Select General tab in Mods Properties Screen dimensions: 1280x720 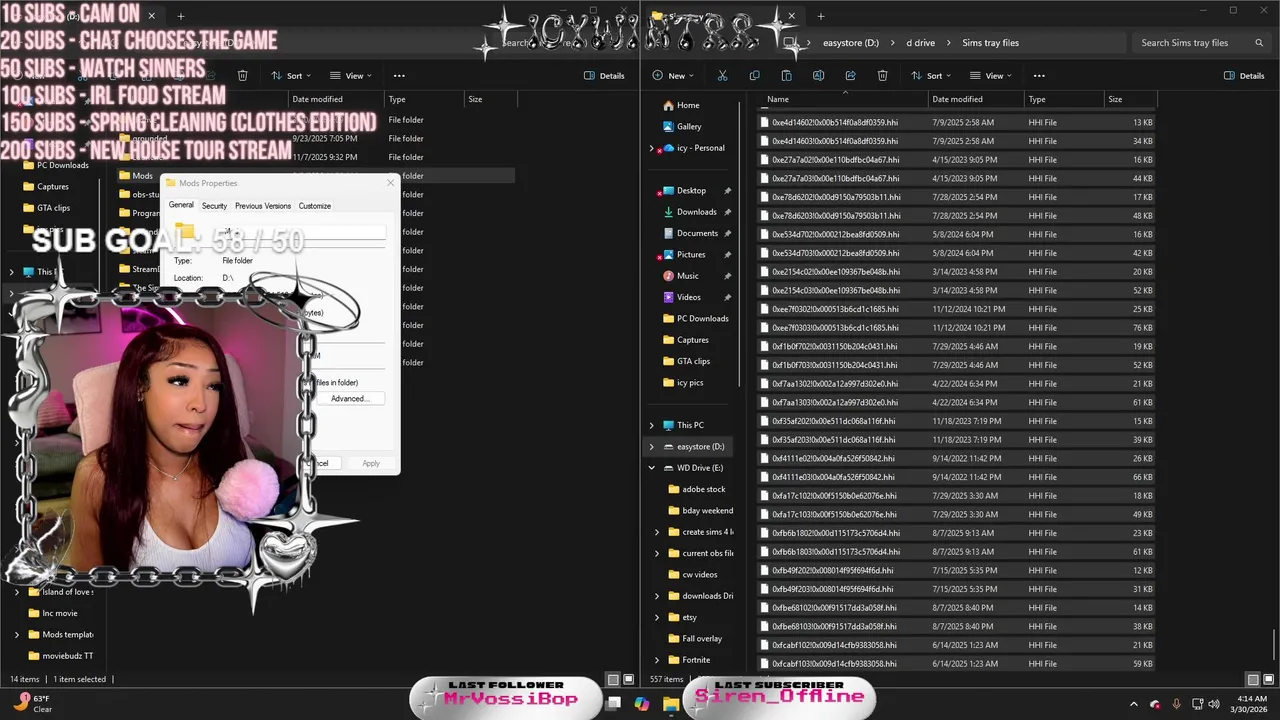coord(181,205)
